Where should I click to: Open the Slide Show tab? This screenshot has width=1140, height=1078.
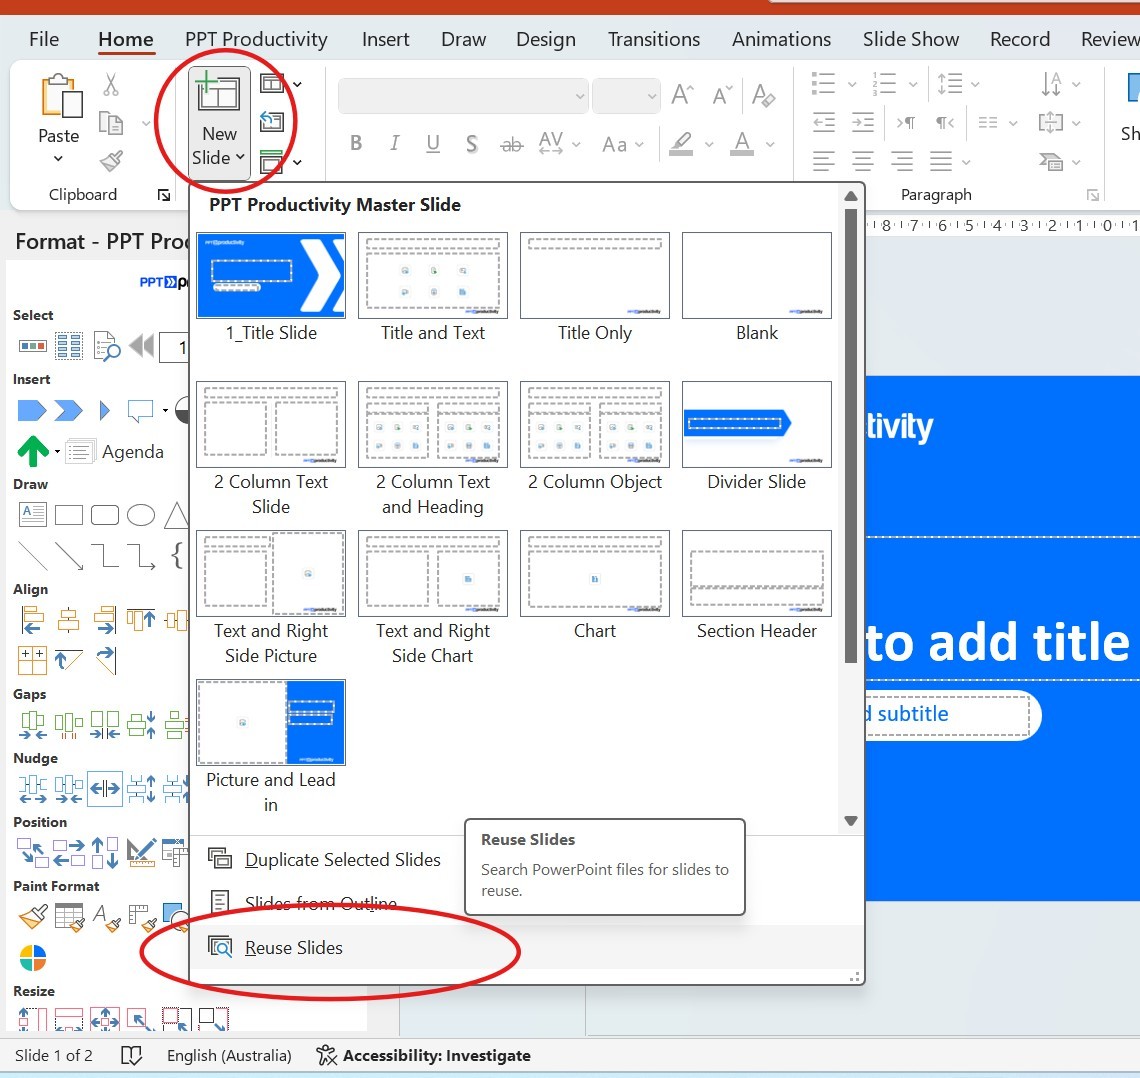click(x=910, y=39)
